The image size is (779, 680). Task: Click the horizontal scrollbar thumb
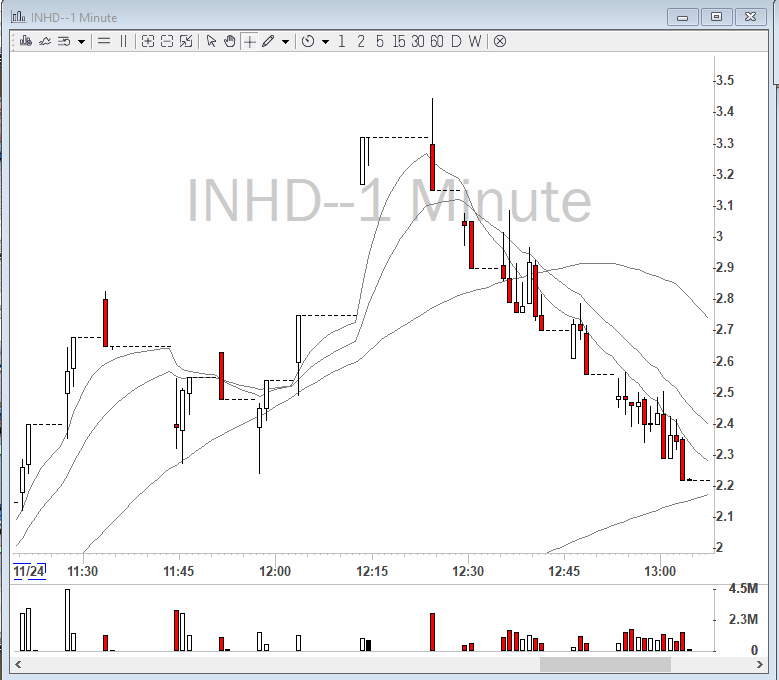[605, 664]
